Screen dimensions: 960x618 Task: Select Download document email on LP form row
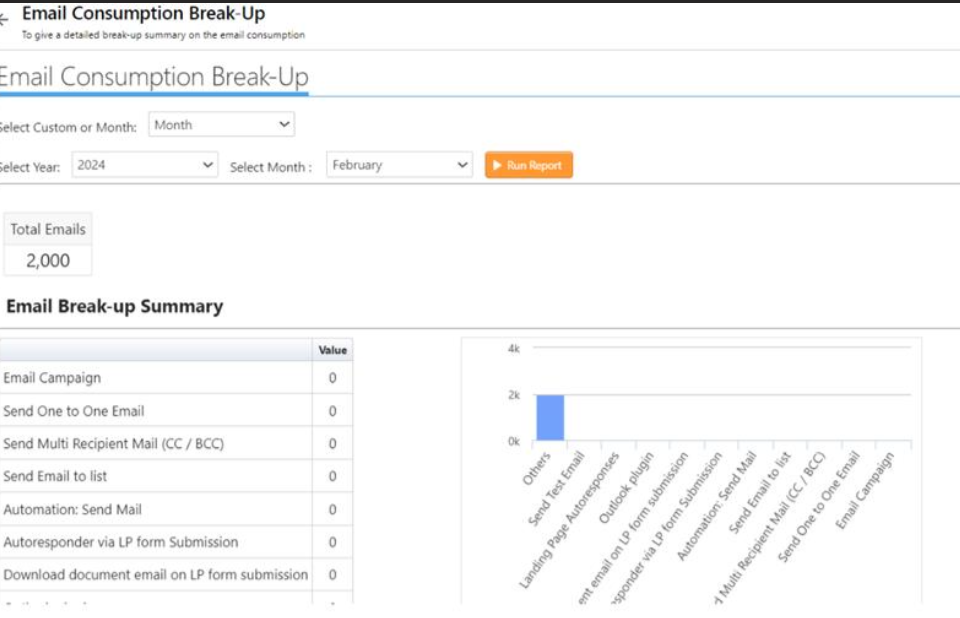(155, 575)
